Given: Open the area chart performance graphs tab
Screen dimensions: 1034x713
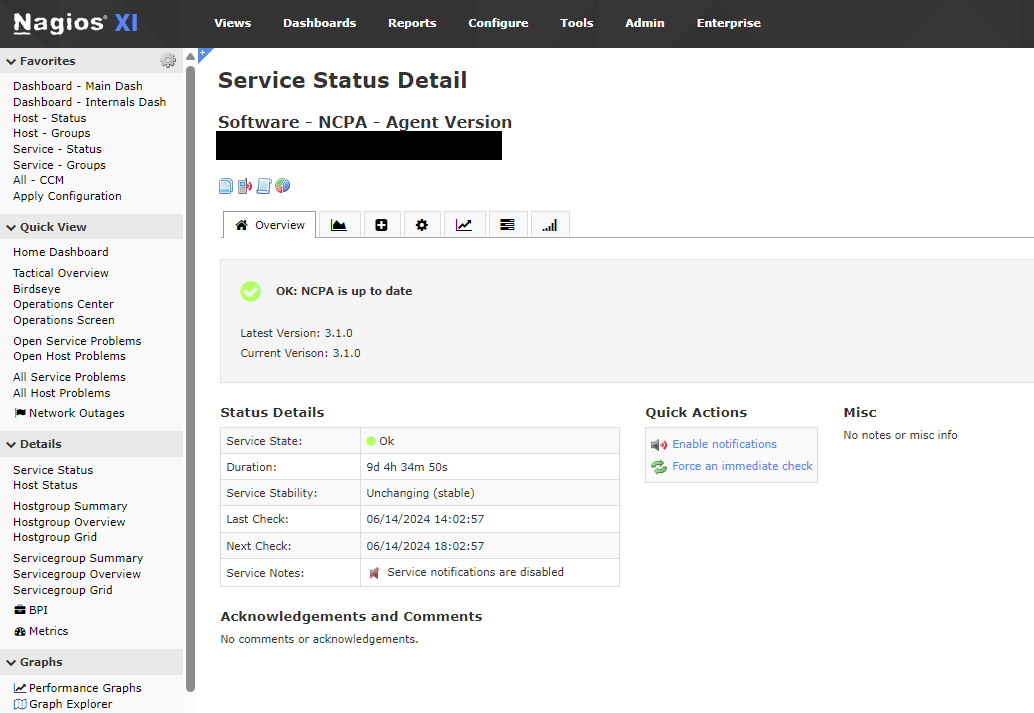Looking at the screenshot, I should coord(339,225).
